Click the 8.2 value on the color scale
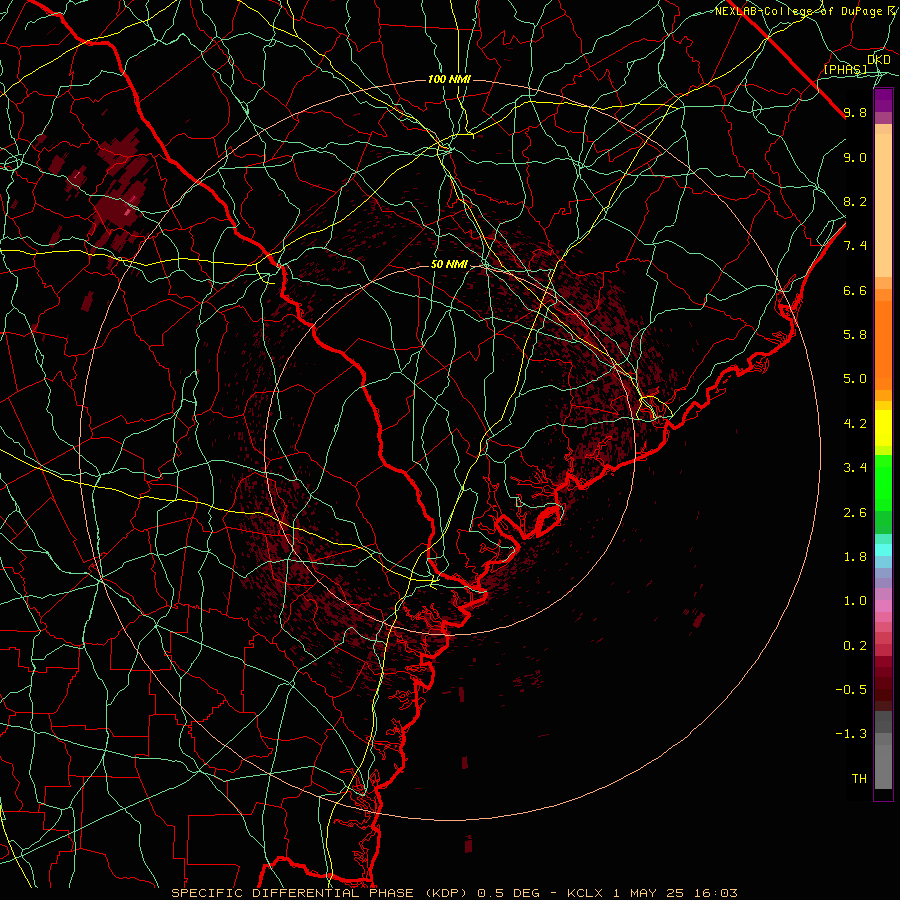Image resolution: width=900 pixels, height=900 pixels. (x=855, y=202)
